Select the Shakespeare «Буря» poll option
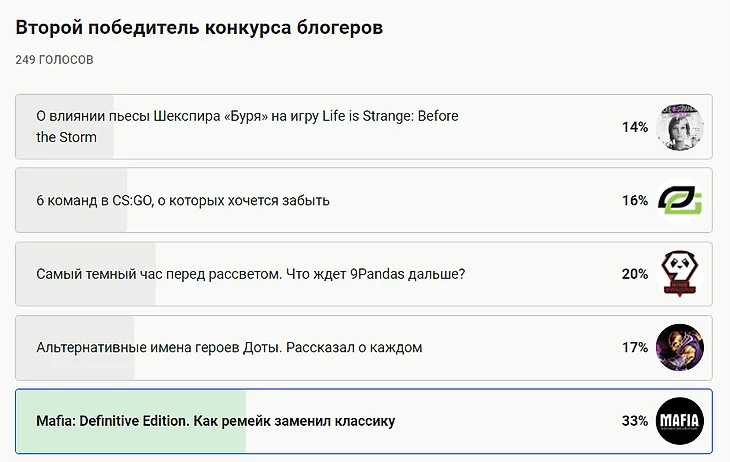 tap(247, 126)
